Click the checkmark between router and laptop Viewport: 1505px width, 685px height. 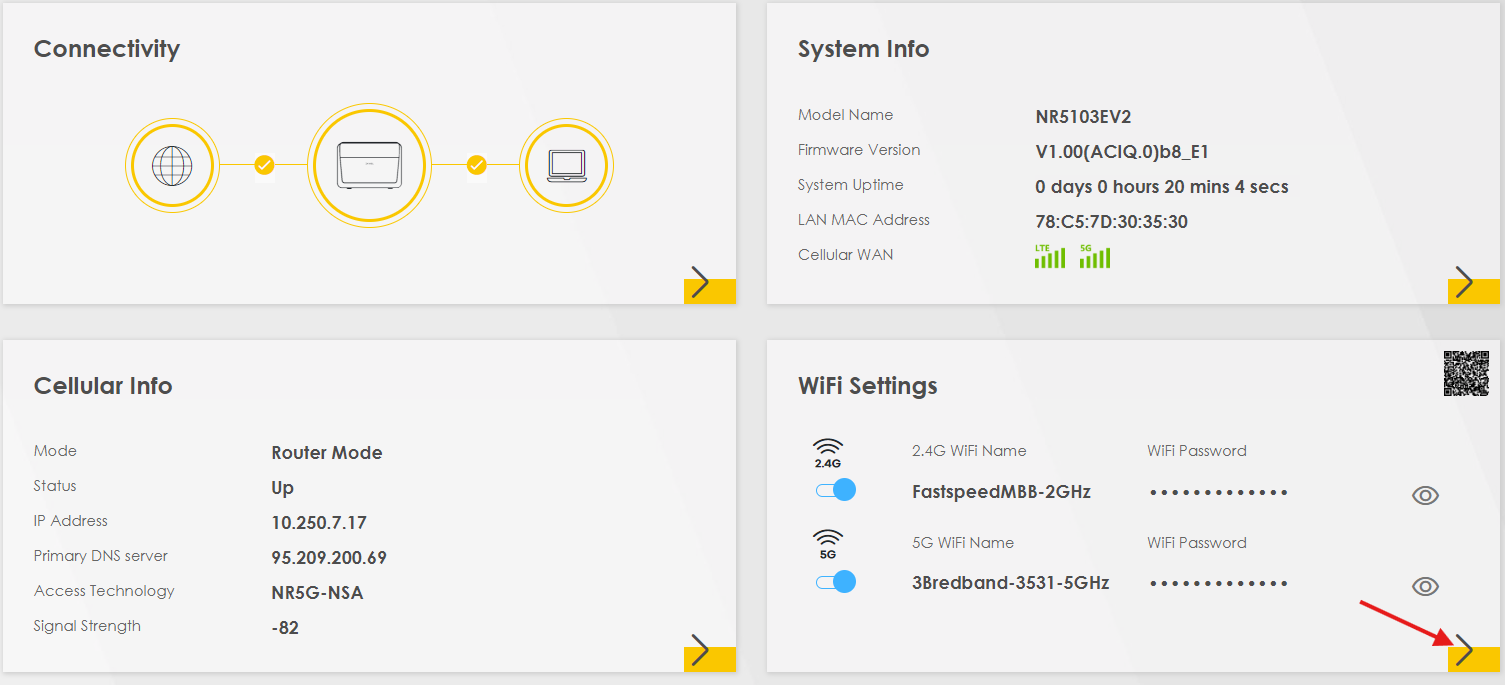pos(477,165)
